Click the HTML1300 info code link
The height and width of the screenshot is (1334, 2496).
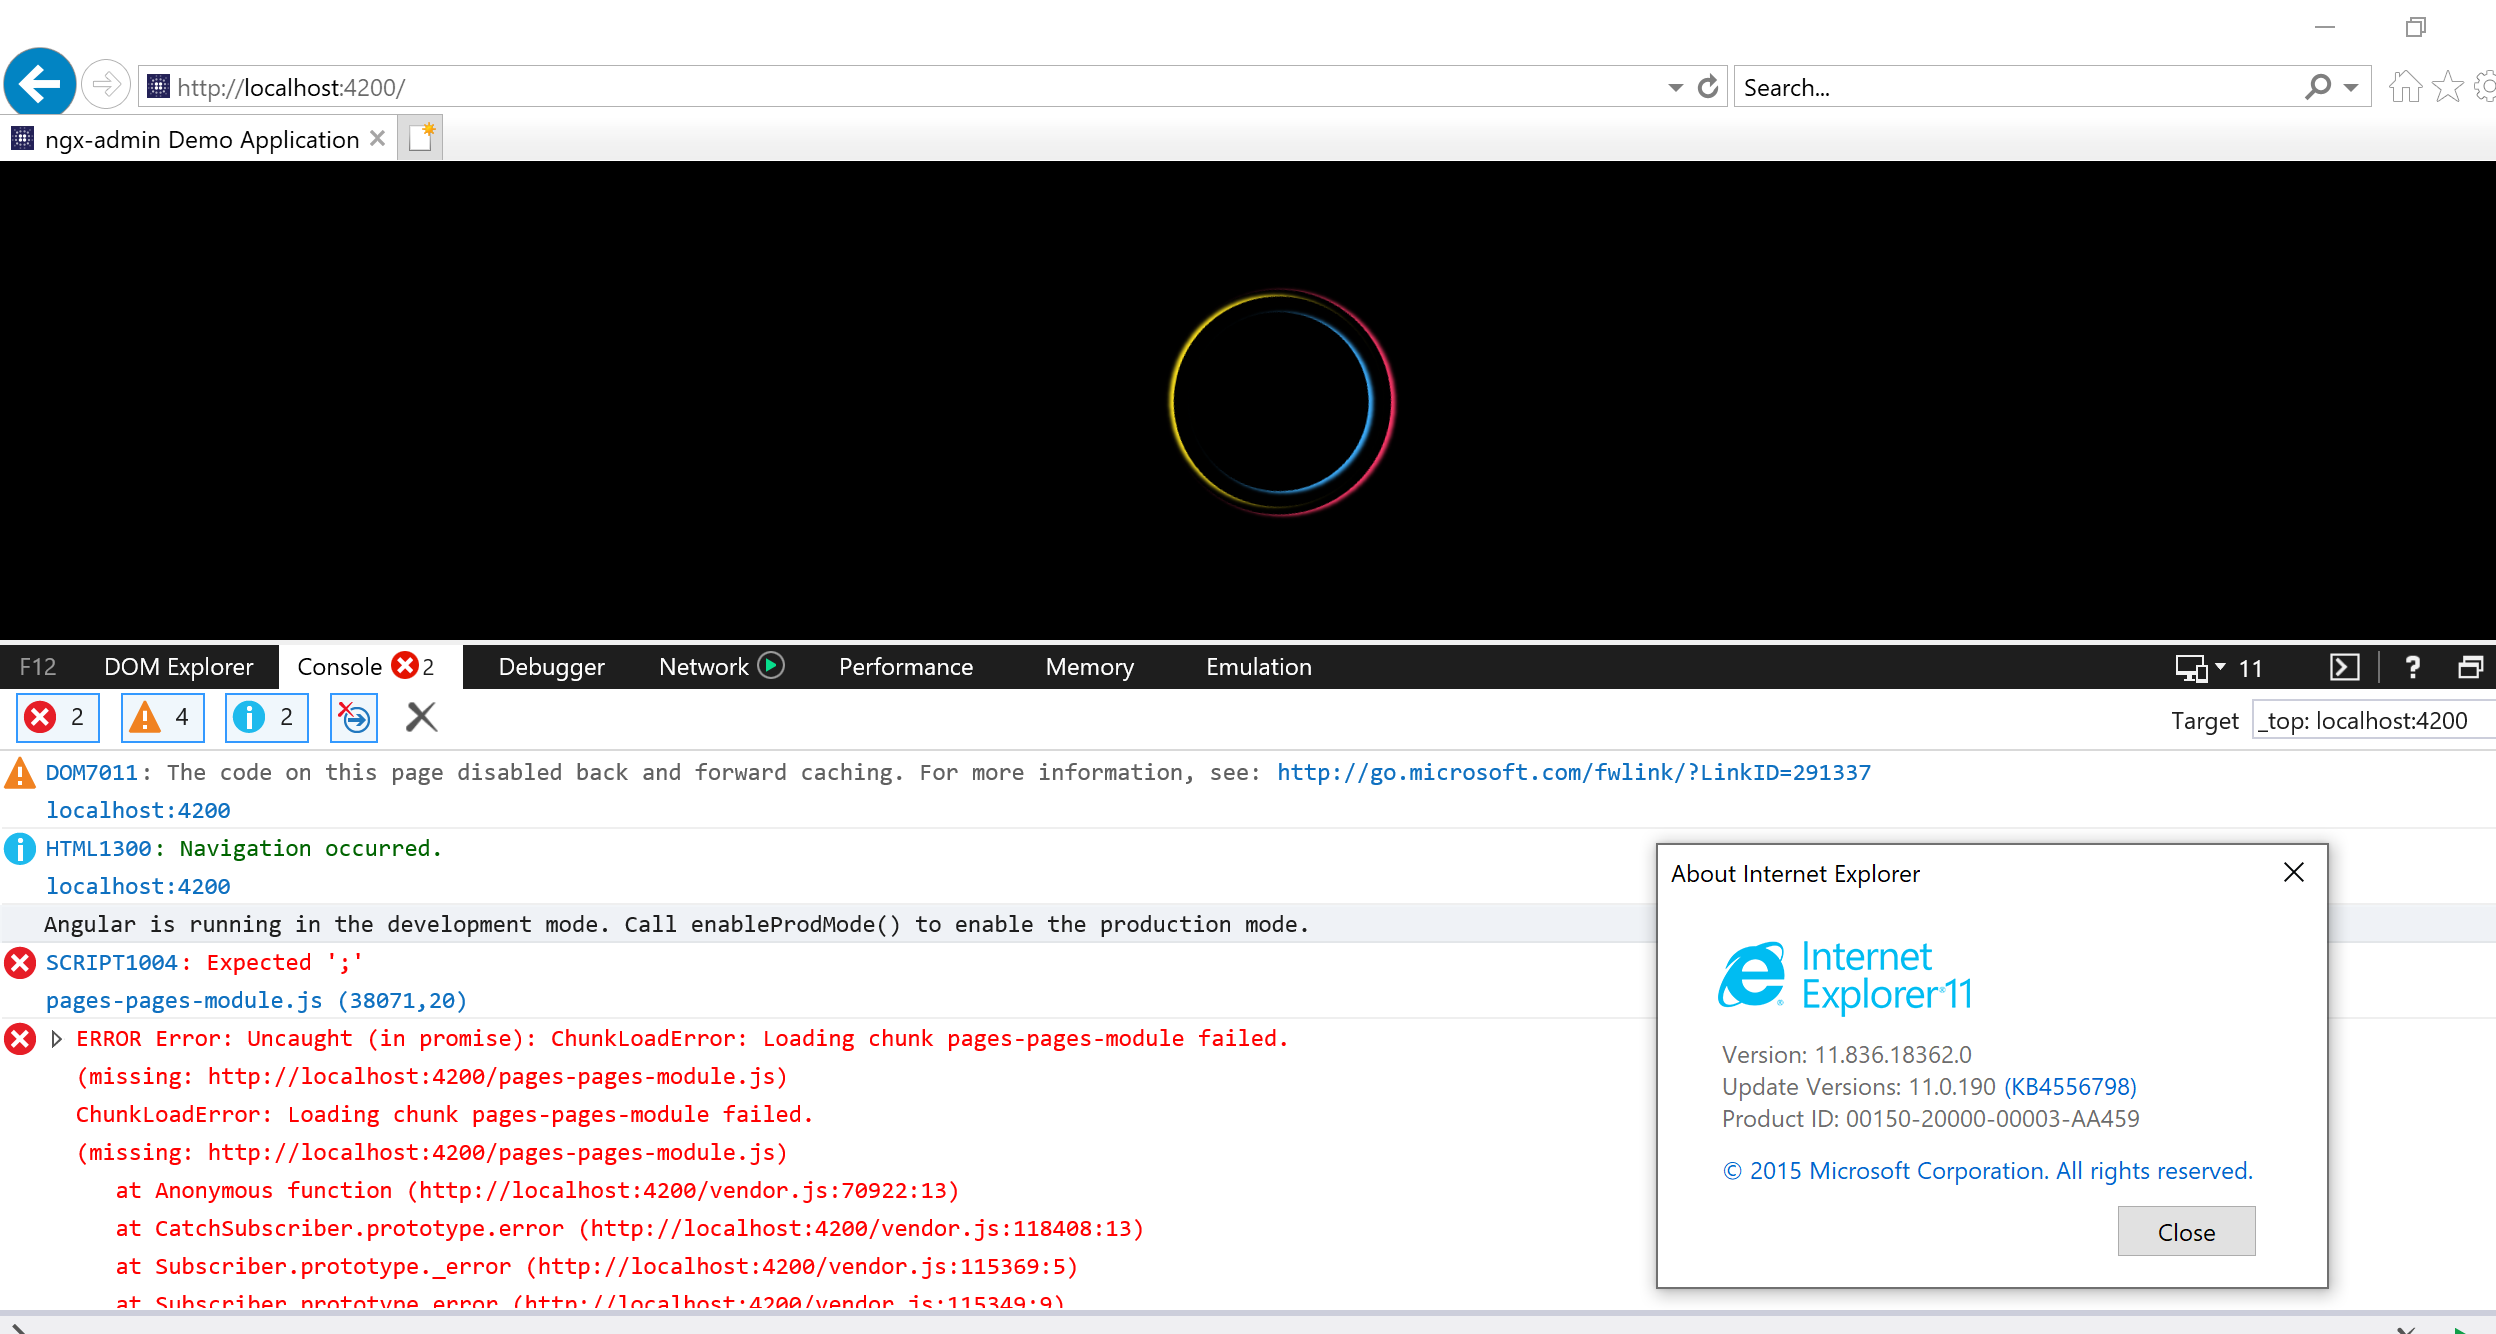click(98, 848)
